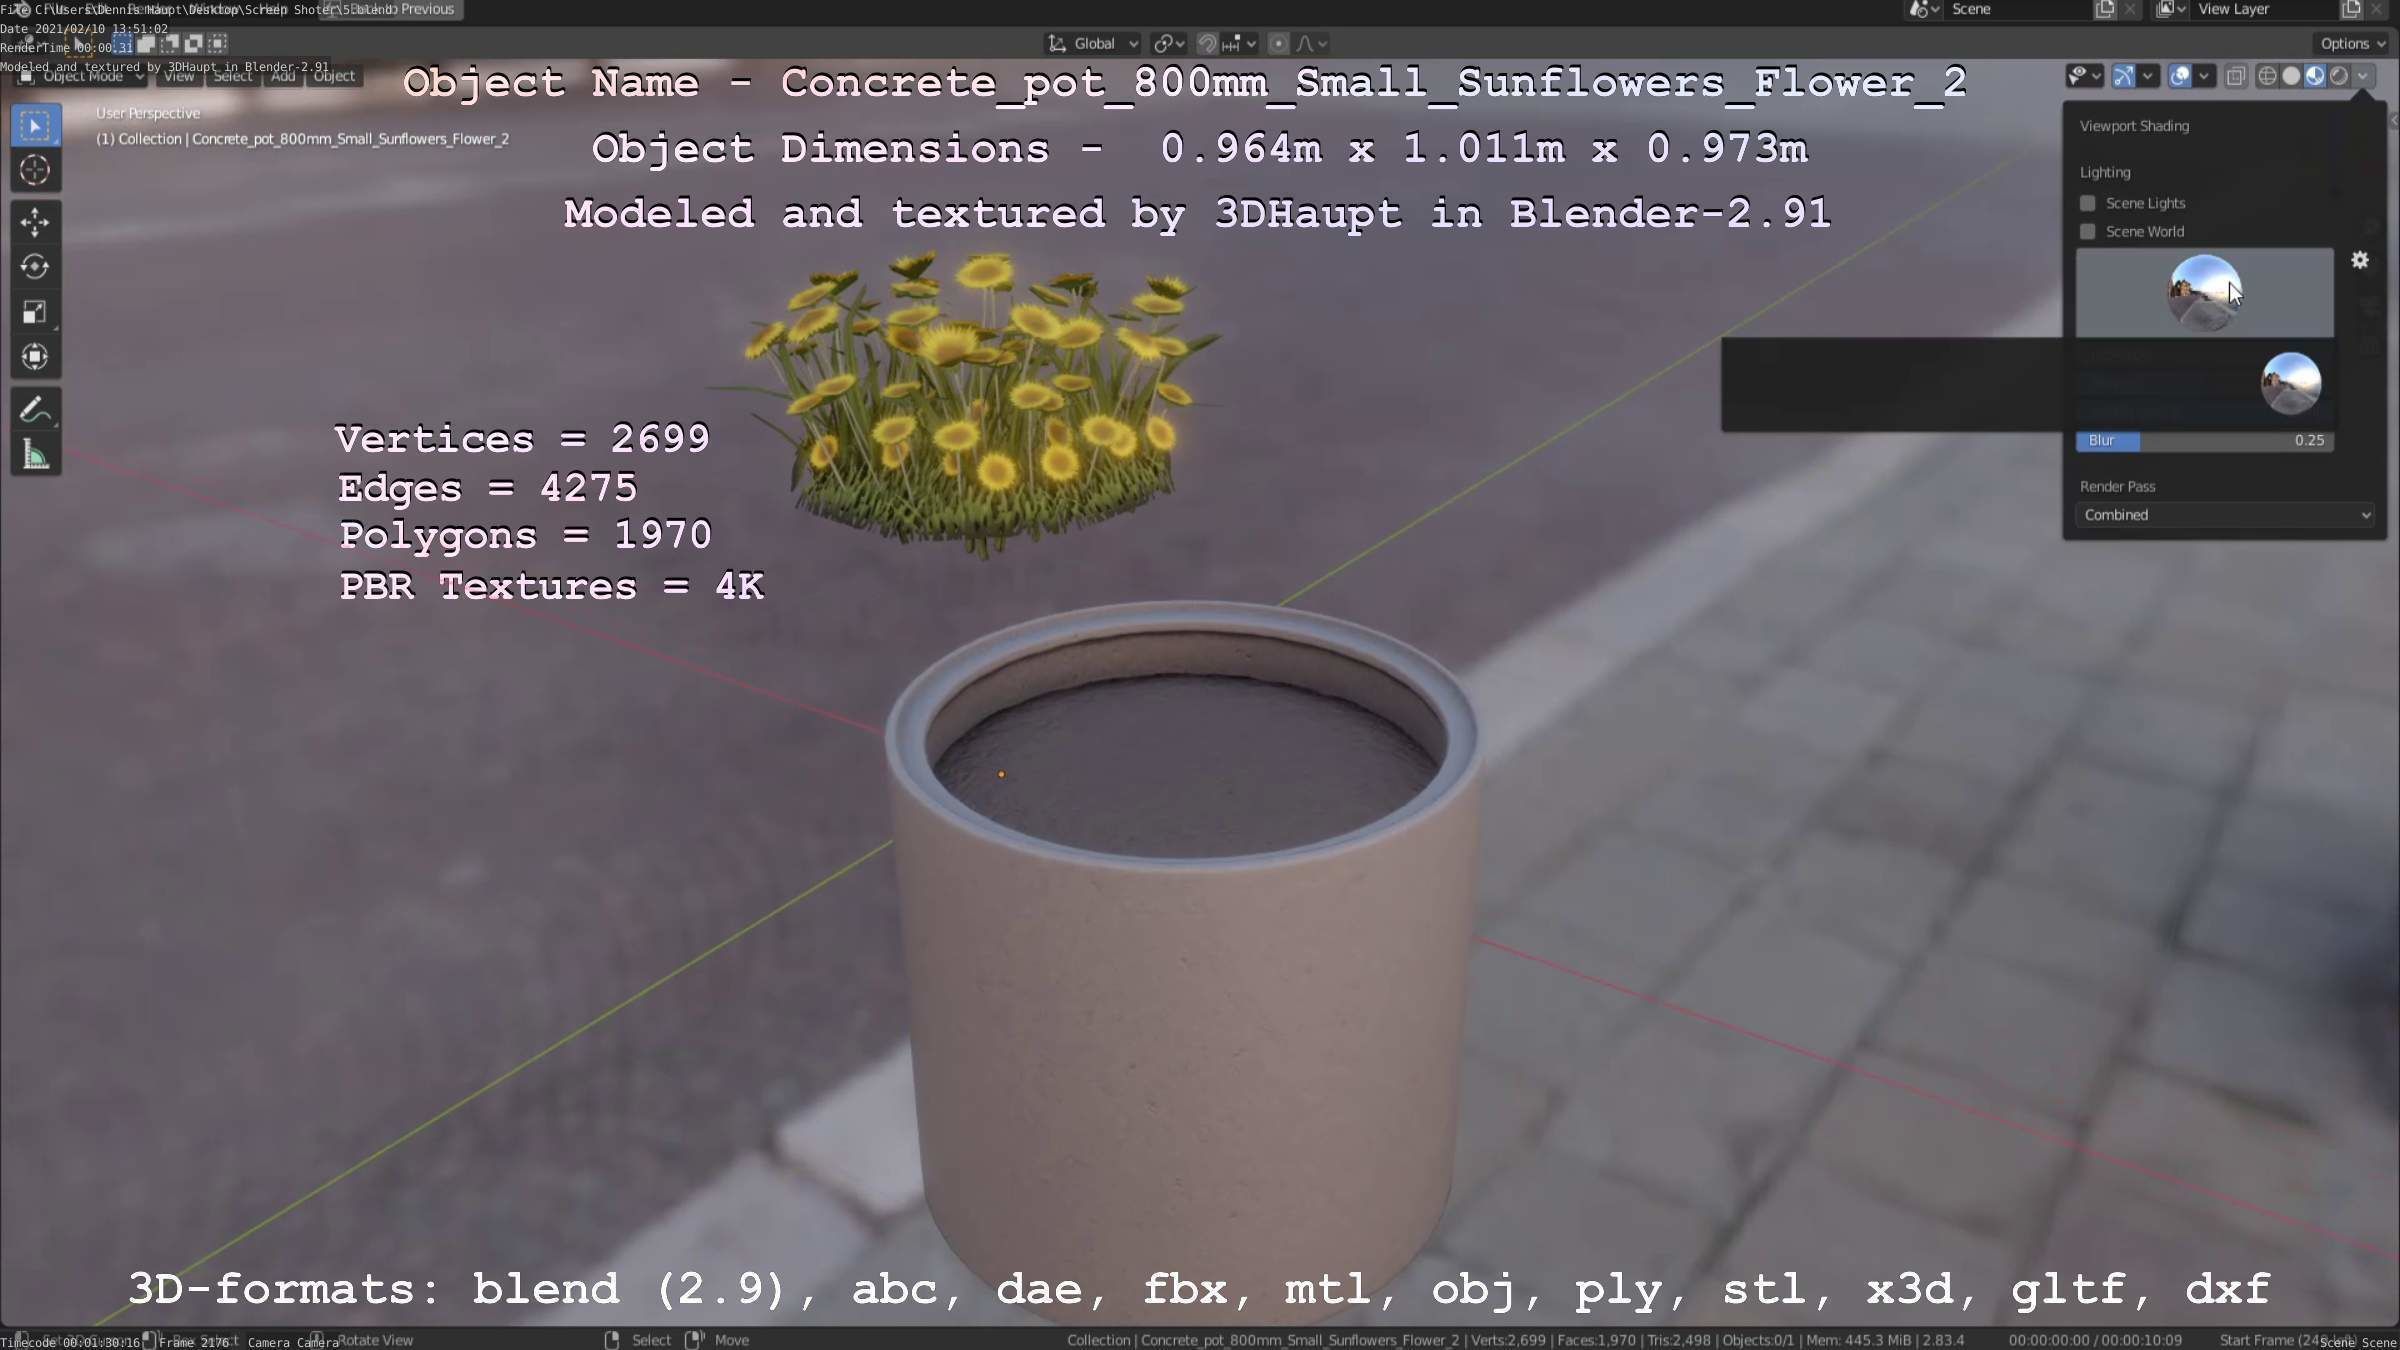Open the Select menu

pos(232,76)
